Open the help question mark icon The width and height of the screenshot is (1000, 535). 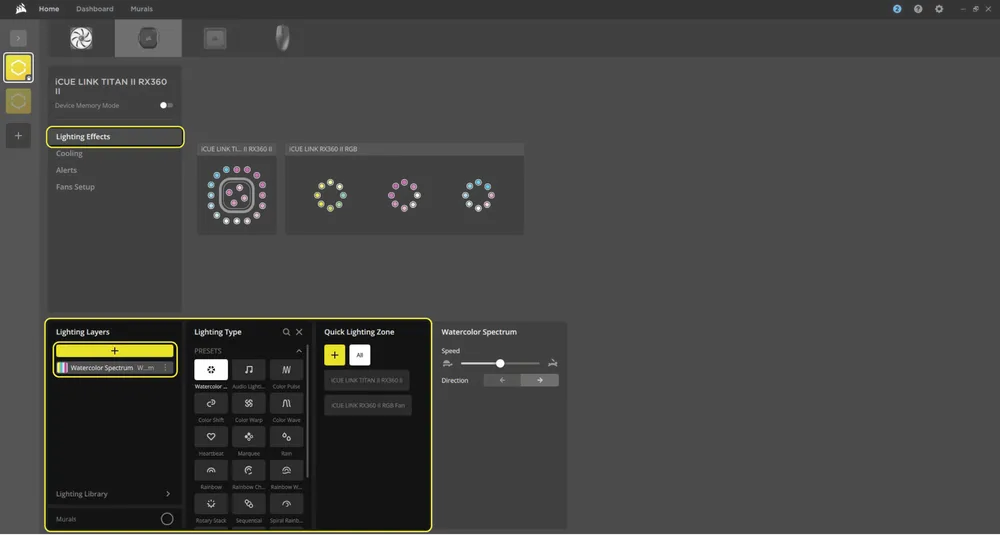[918, 9]
